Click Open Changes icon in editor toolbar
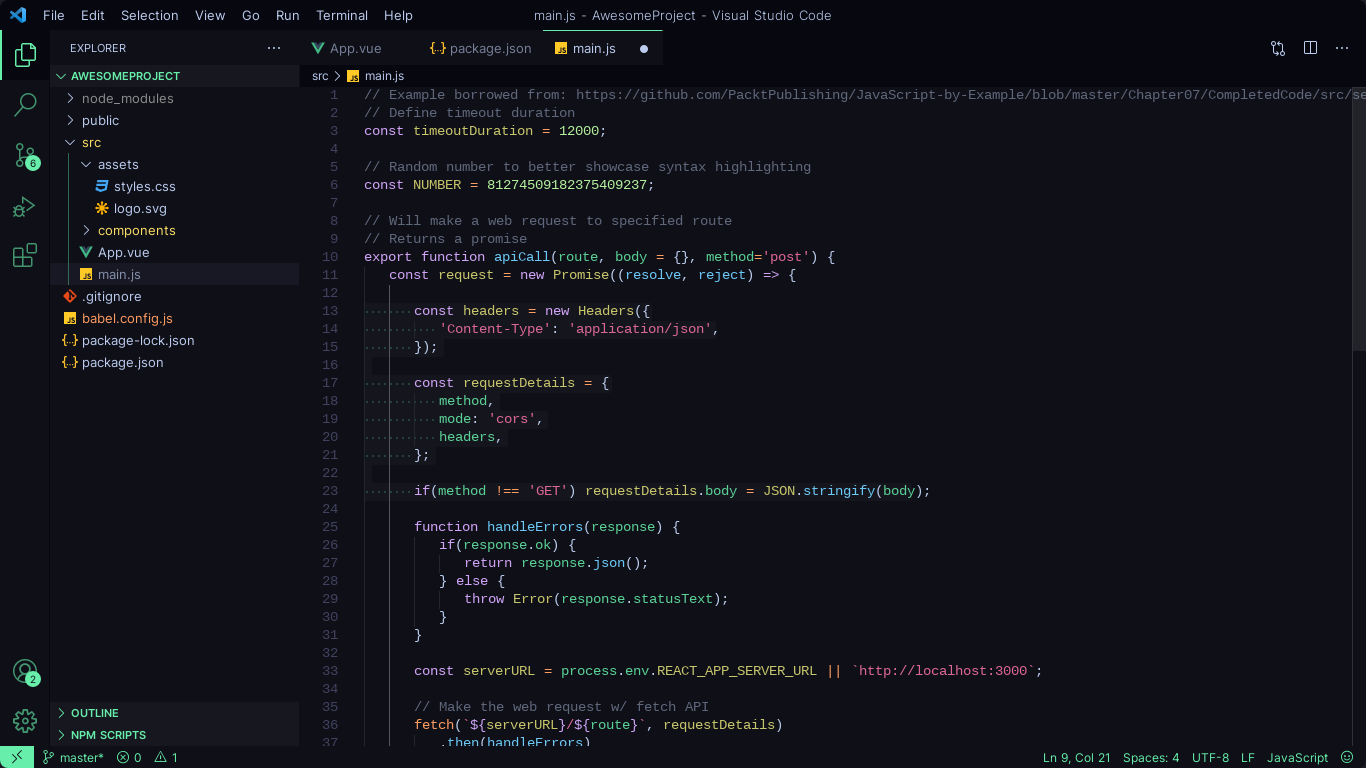Viewport: 1366px width, 768px height. pos(1278,48)
